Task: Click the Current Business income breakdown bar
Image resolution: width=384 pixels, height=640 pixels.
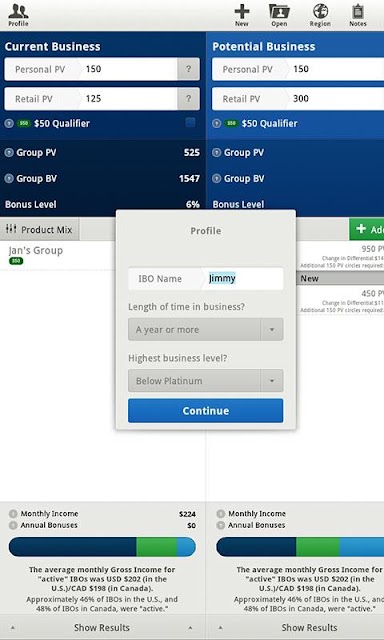Action: click(x=102, y=547)
